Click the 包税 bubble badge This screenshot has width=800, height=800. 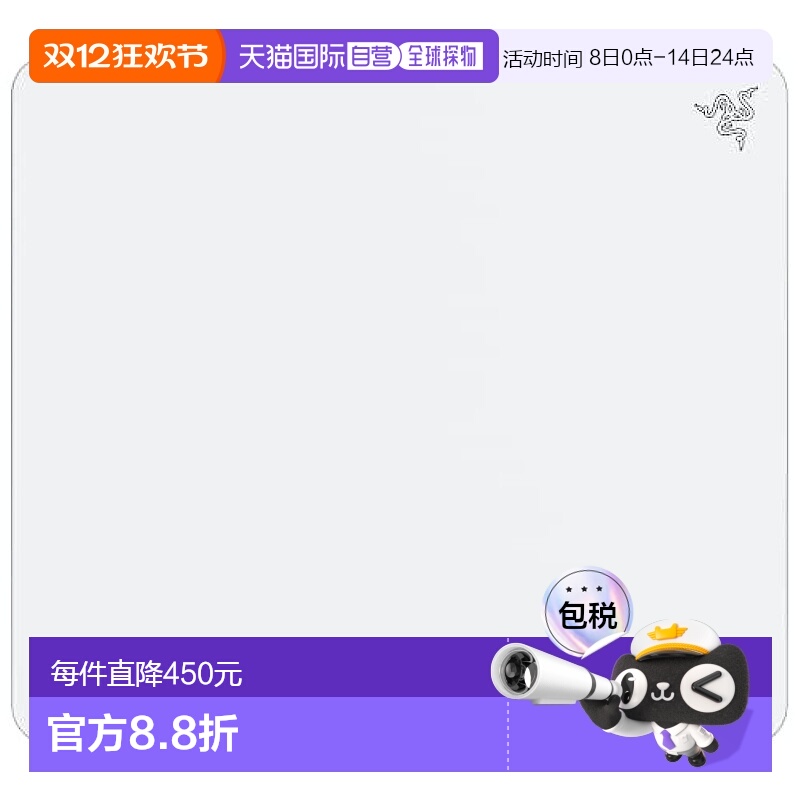coord(587,612)
